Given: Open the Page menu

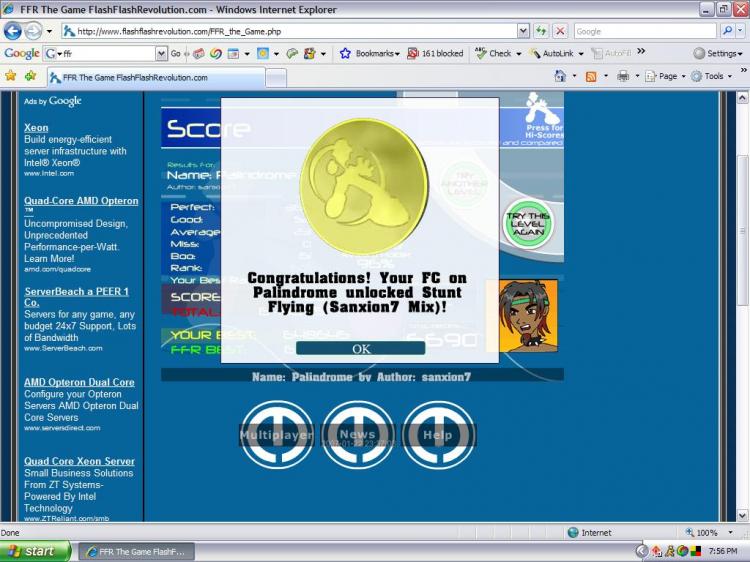Looking at the screenshot, I should 665,76.
